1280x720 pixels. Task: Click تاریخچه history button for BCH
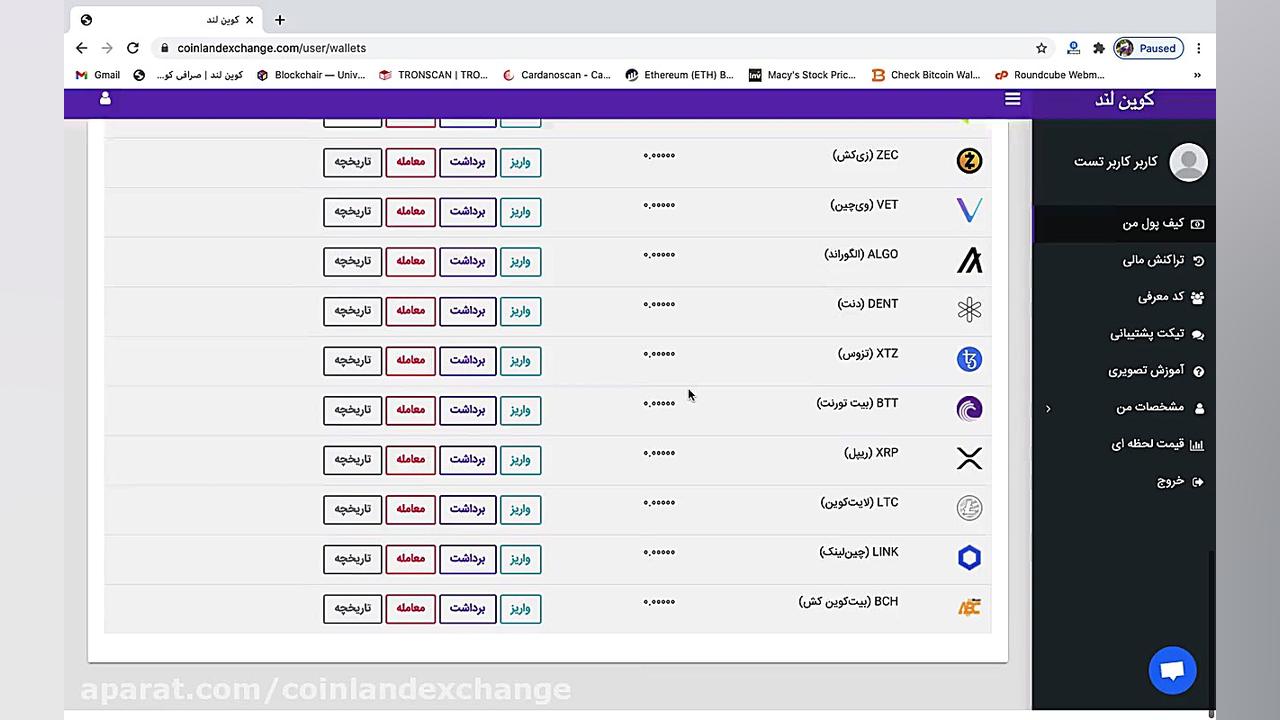[352, 608]
